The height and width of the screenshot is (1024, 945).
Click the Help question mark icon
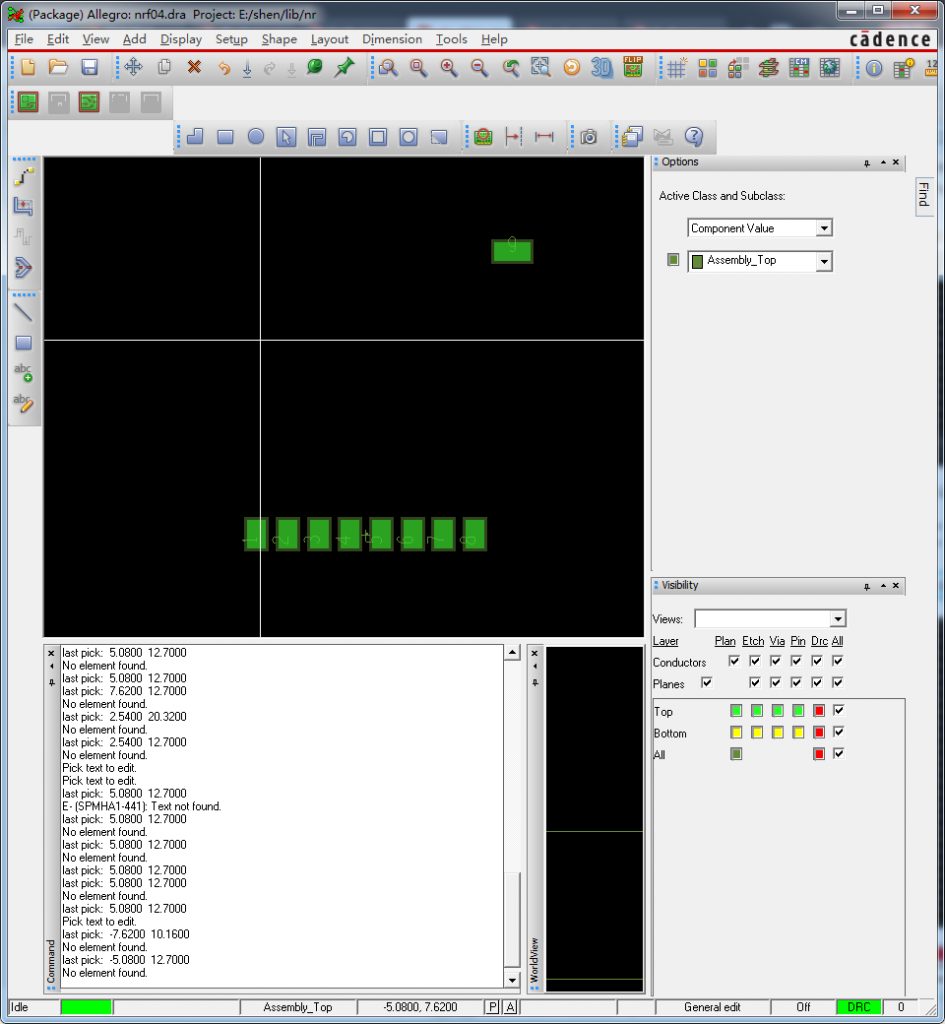click(x=694, y=137)
